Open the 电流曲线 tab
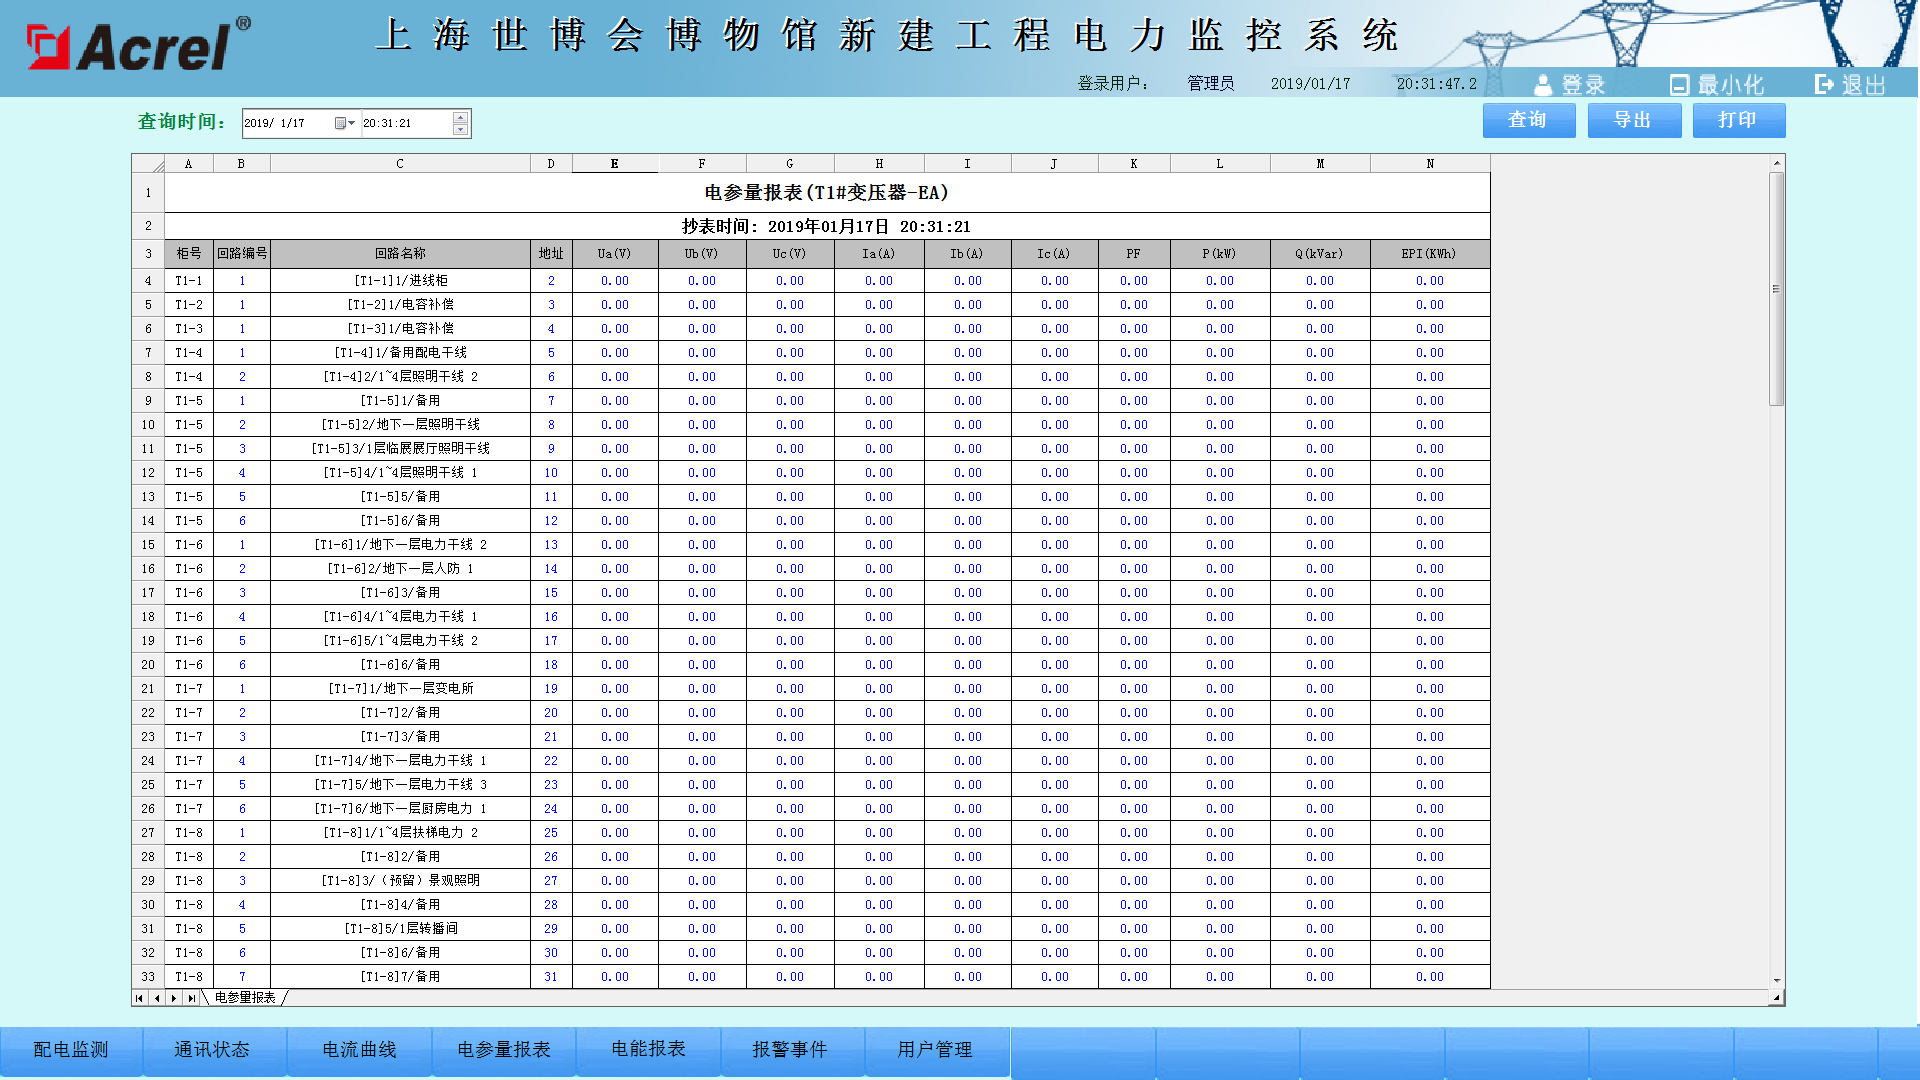This screenshot has height=1080, width=1920. (x=360, y=1050)
